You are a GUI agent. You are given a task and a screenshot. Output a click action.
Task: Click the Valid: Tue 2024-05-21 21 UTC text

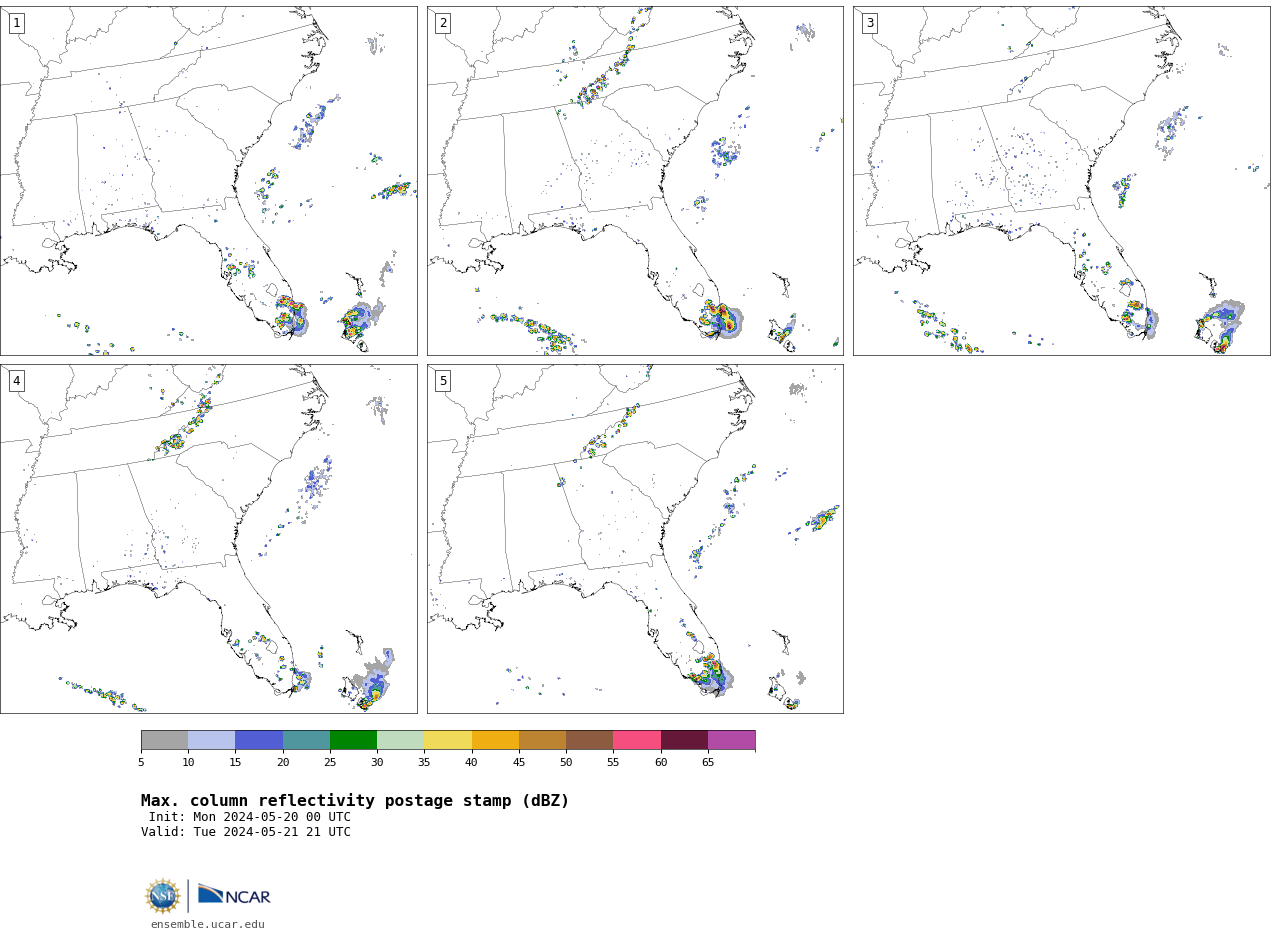pos(246,832)
